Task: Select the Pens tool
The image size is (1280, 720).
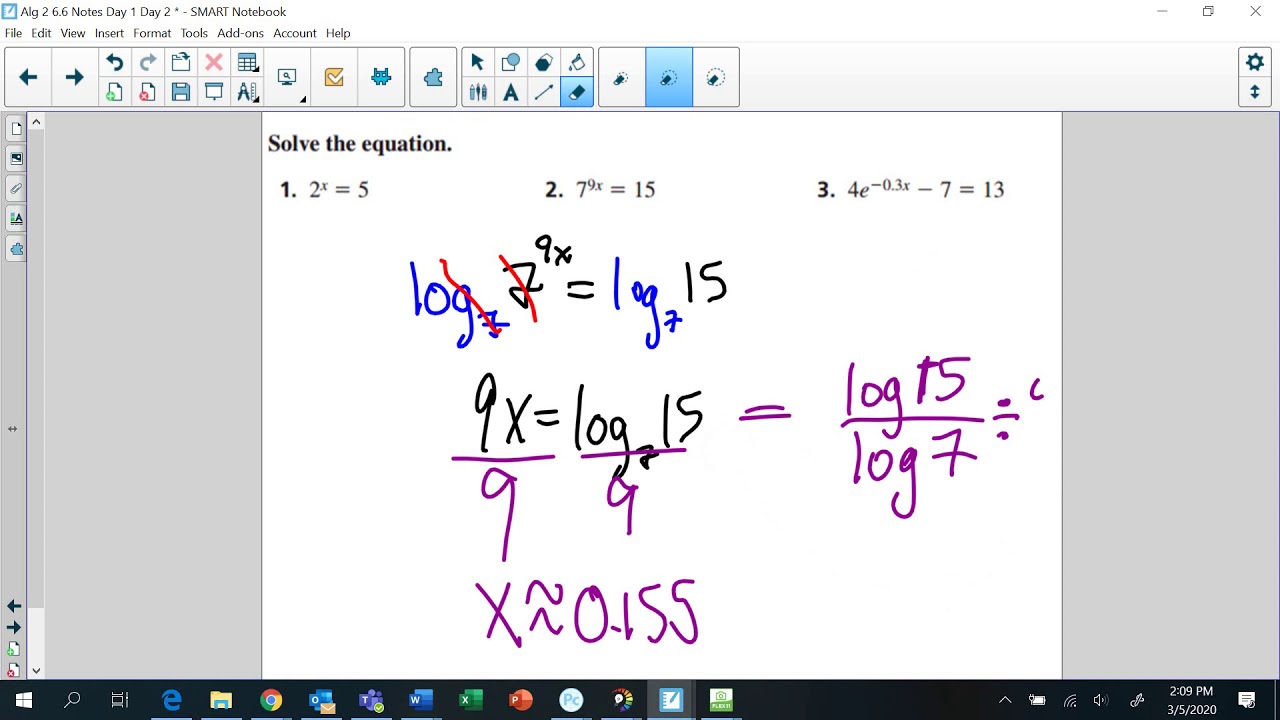Action: pyautogui.click(x=477, y=92)
